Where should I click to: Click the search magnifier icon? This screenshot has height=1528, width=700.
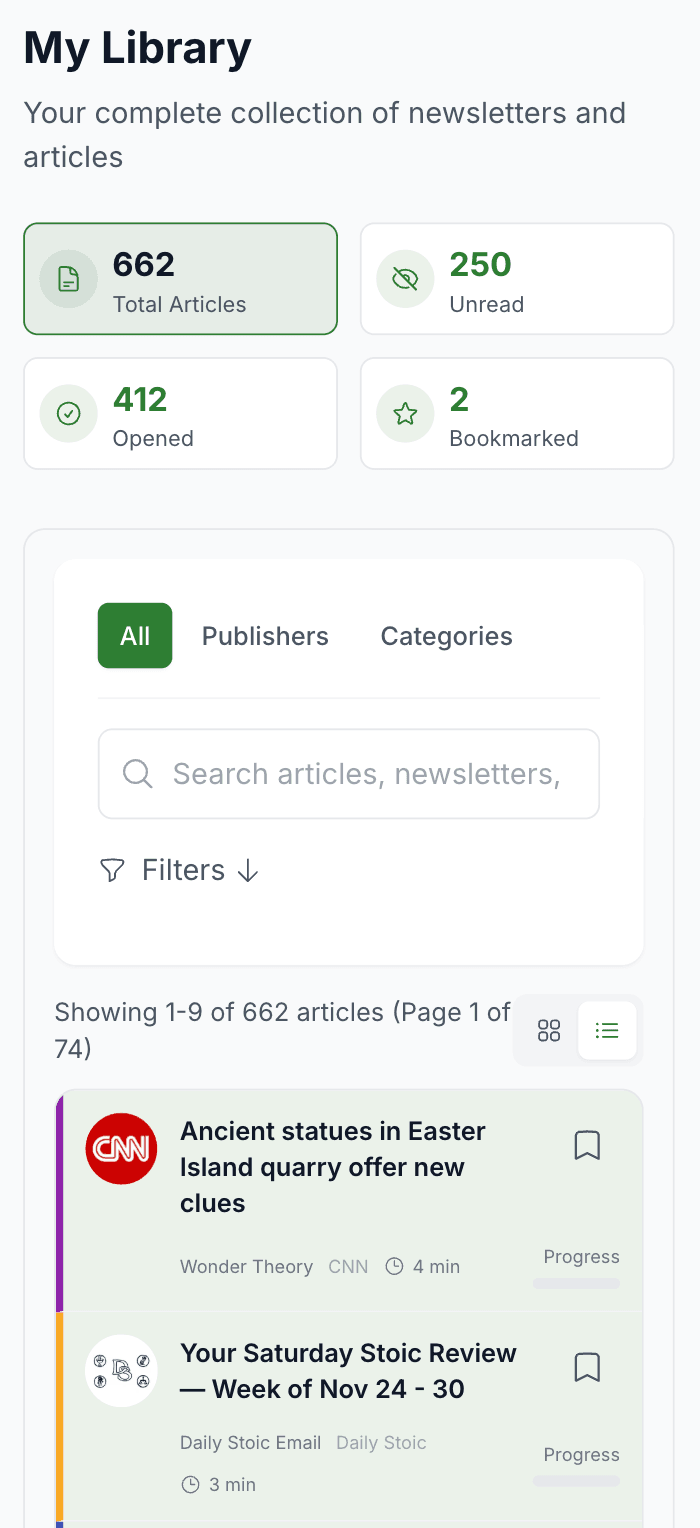pyautogui.click(x=137, y=773)
